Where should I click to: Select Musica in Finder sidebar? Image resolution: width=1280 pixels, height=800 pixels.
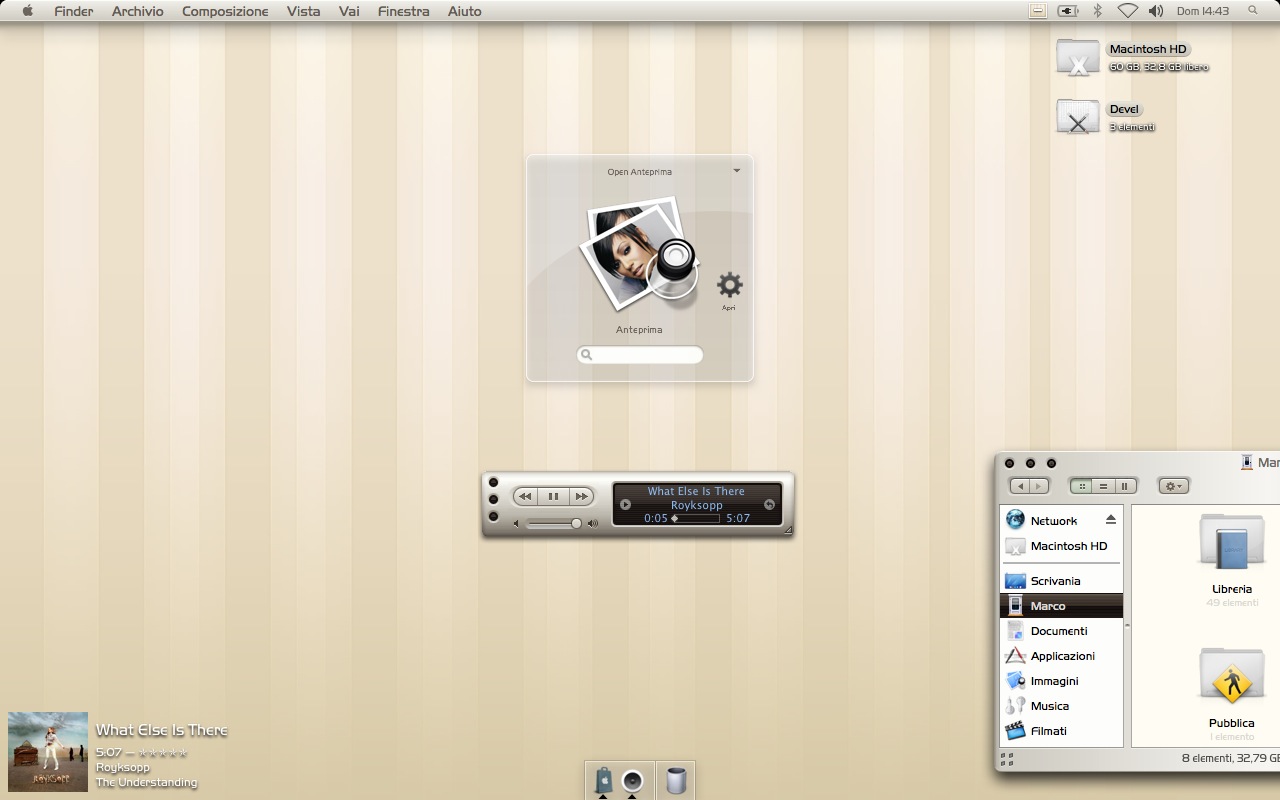[x=1061, y=706]
